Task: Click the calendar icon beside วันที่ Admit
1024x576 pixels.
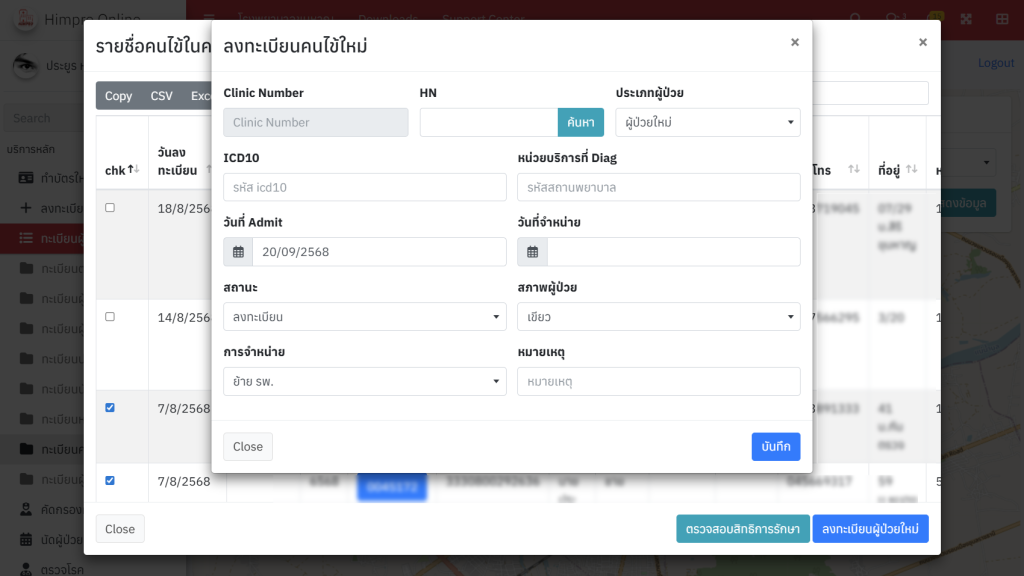Action: (x=238, y=252)
